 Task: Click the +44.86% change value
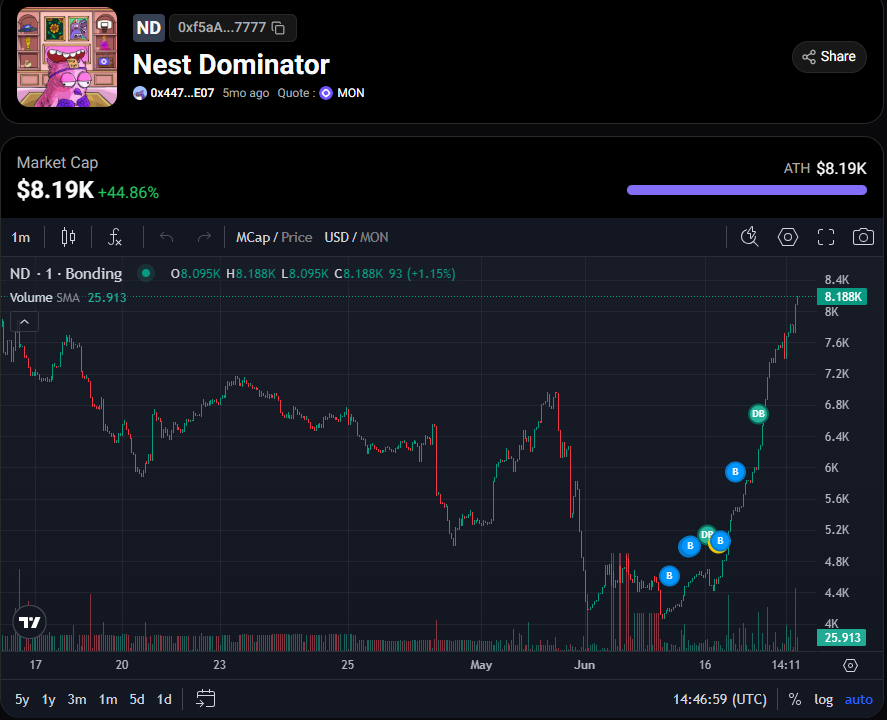click(128, 192)
